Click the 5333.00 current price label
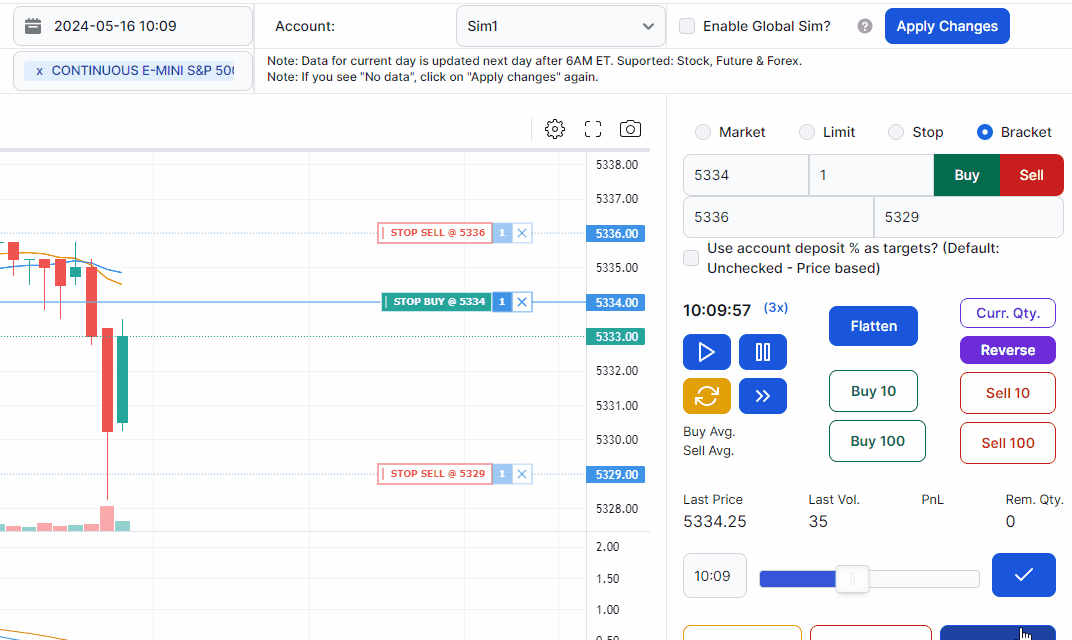 (x=616, y=336)
